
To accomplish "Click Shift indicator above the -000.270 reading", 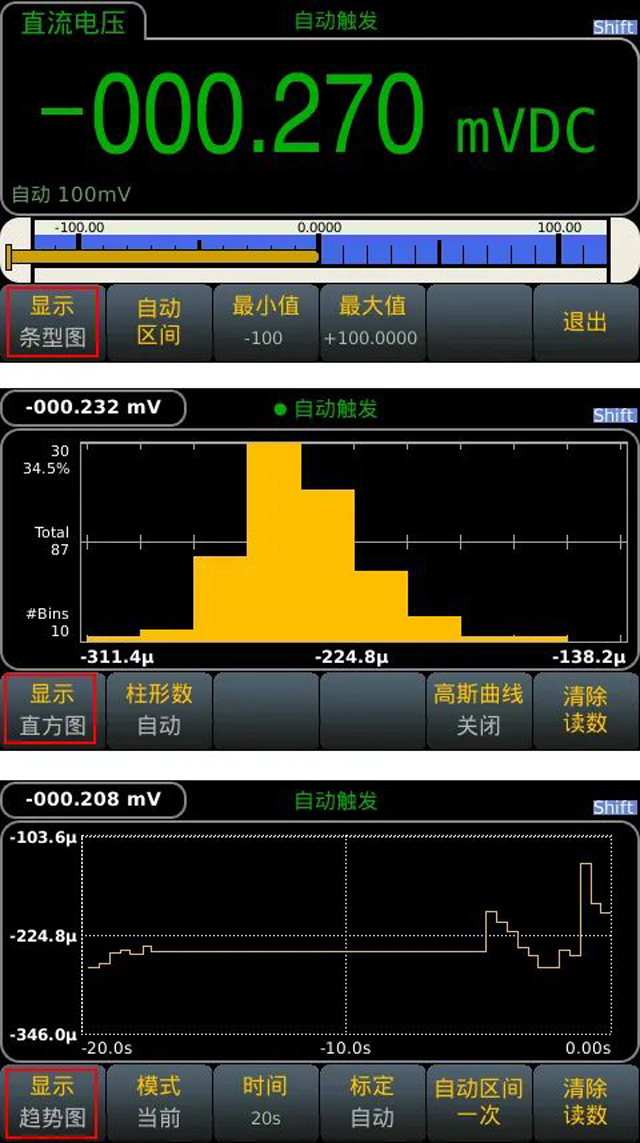I will coord(613,27).
